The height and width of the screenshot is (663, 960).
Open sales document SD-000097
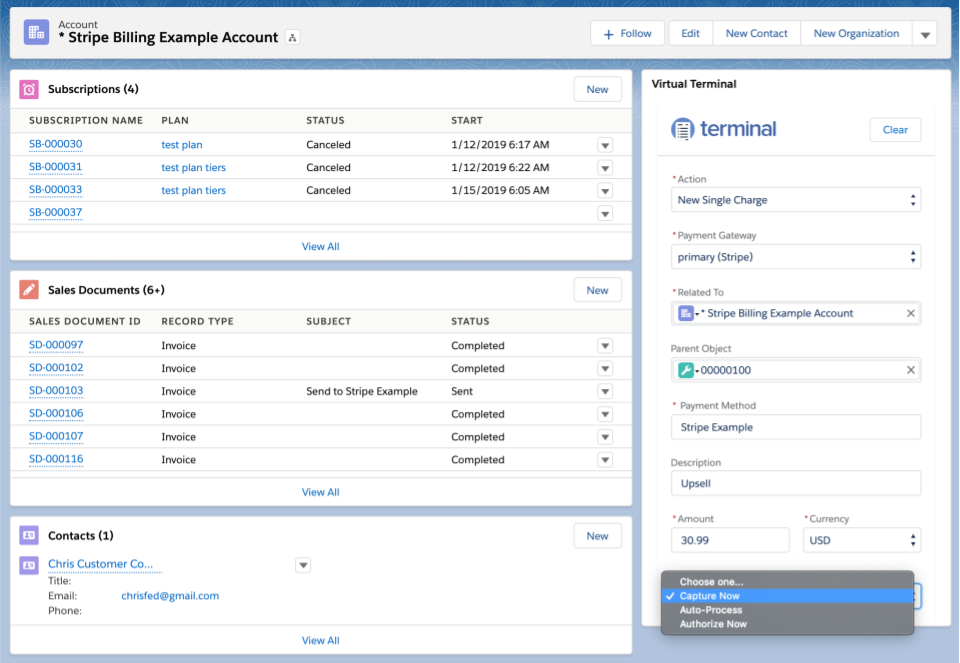pos(56,345)
